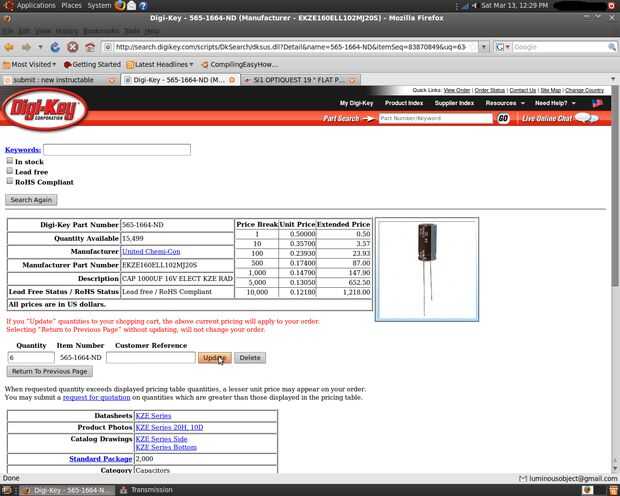Open the KZE Series datasheet link
This screenshot has height=496, width=620.
click(153, 416)
